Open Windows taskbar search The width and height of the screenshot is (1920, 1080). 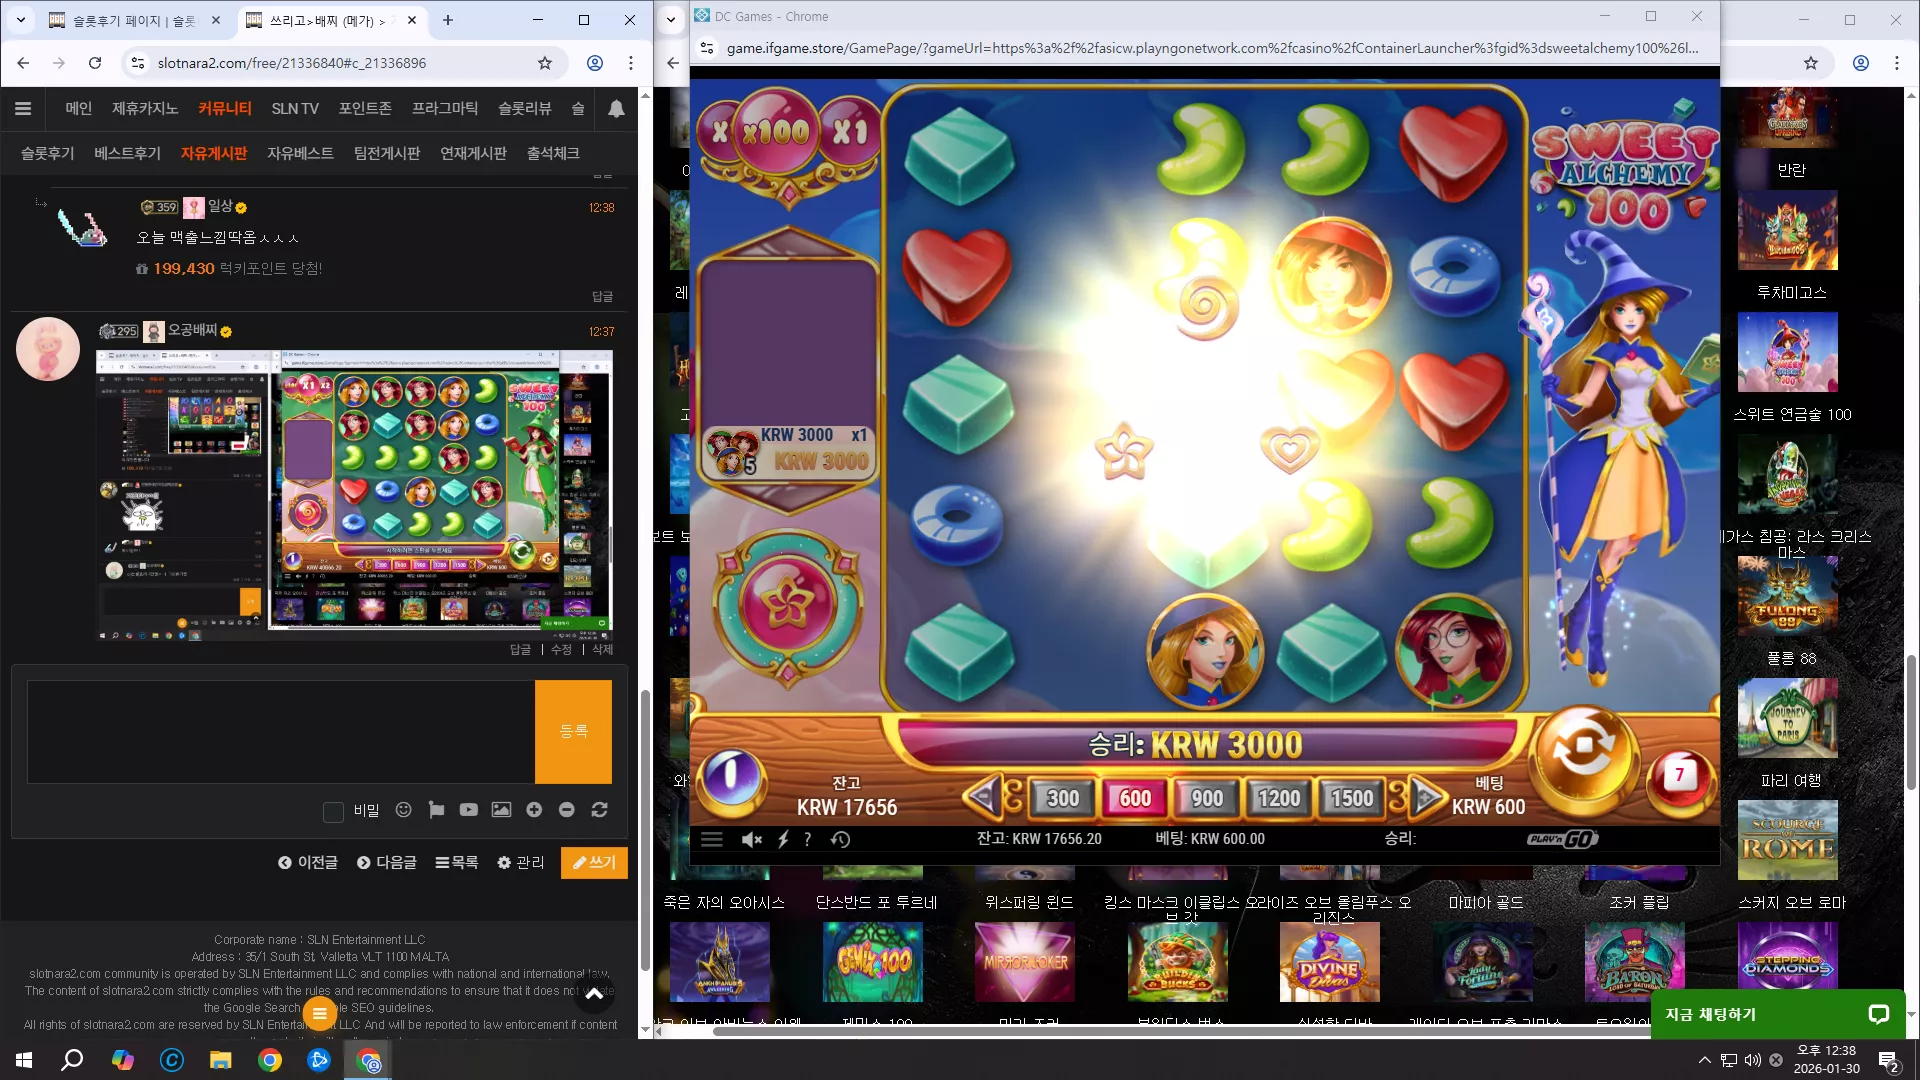point(72,1060)
